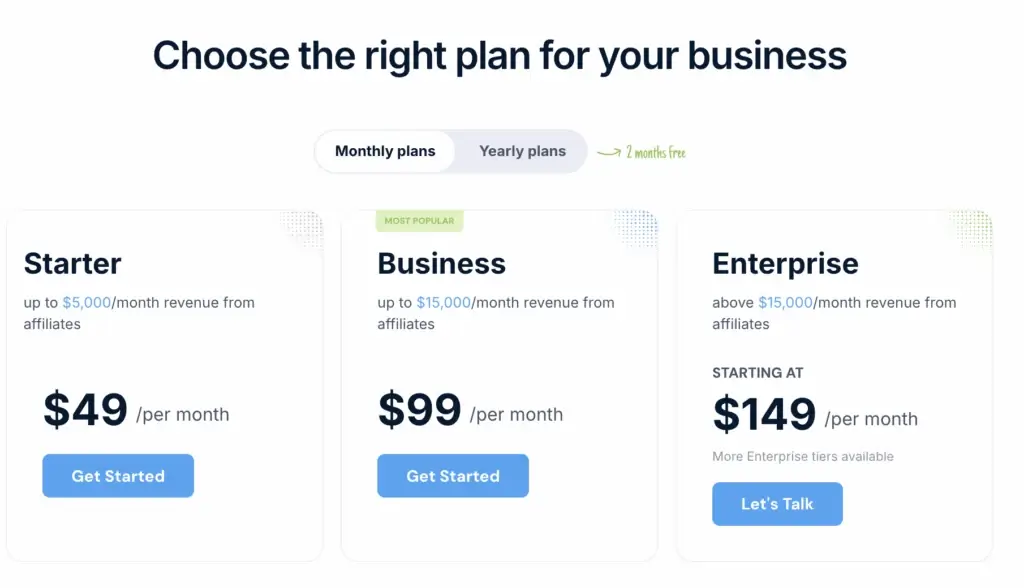Viewport: 1024px width, 588px height.
Task: Select the Starter plan title
Action: pyautogui.click(x=72, y=263)
